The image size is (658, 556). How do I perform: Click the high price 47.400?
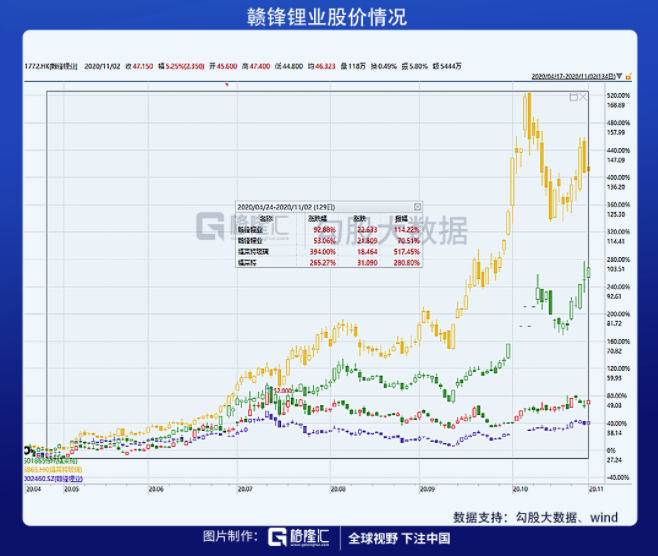[259, 66]
